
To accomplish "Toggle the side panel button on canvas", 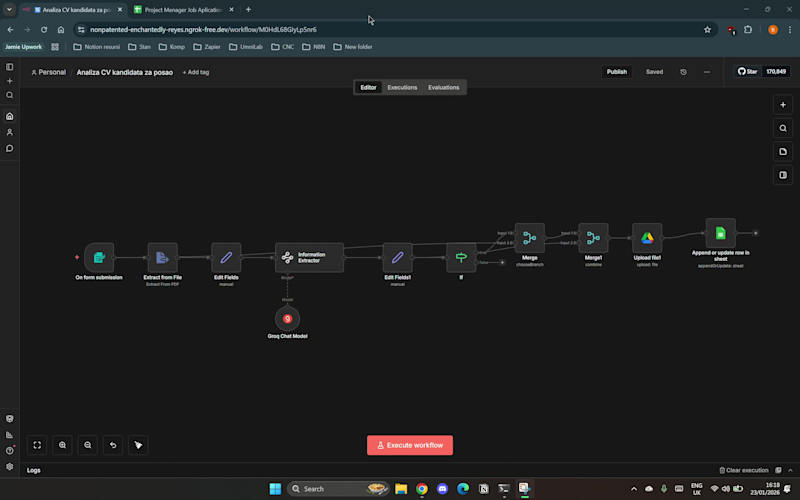I will click(783, 175).
